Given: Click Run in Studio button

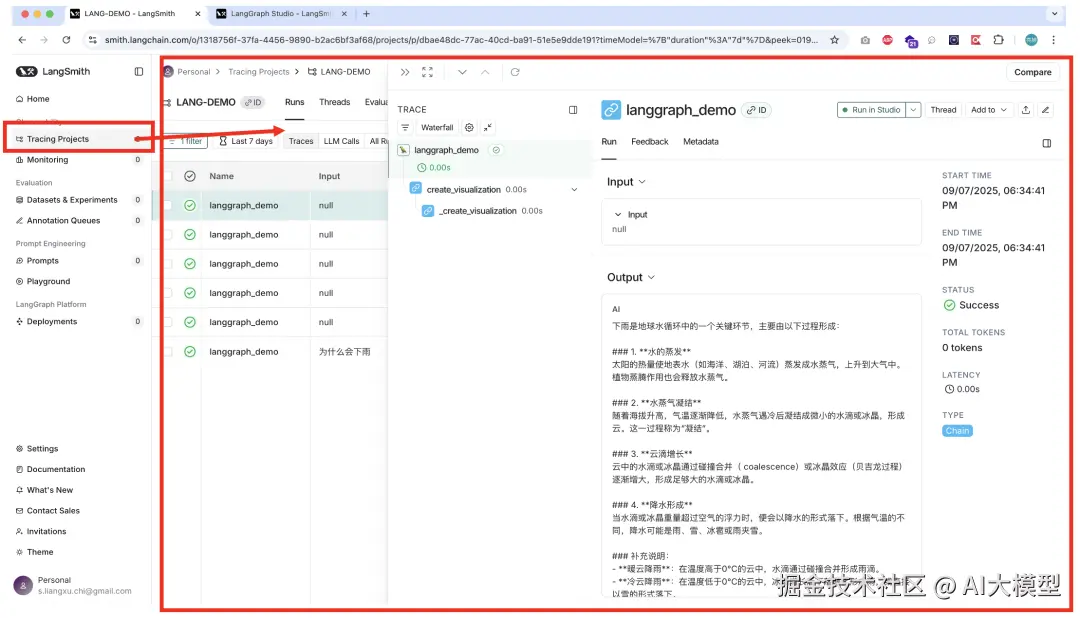Looking at the screenshot, I should 871,110.
